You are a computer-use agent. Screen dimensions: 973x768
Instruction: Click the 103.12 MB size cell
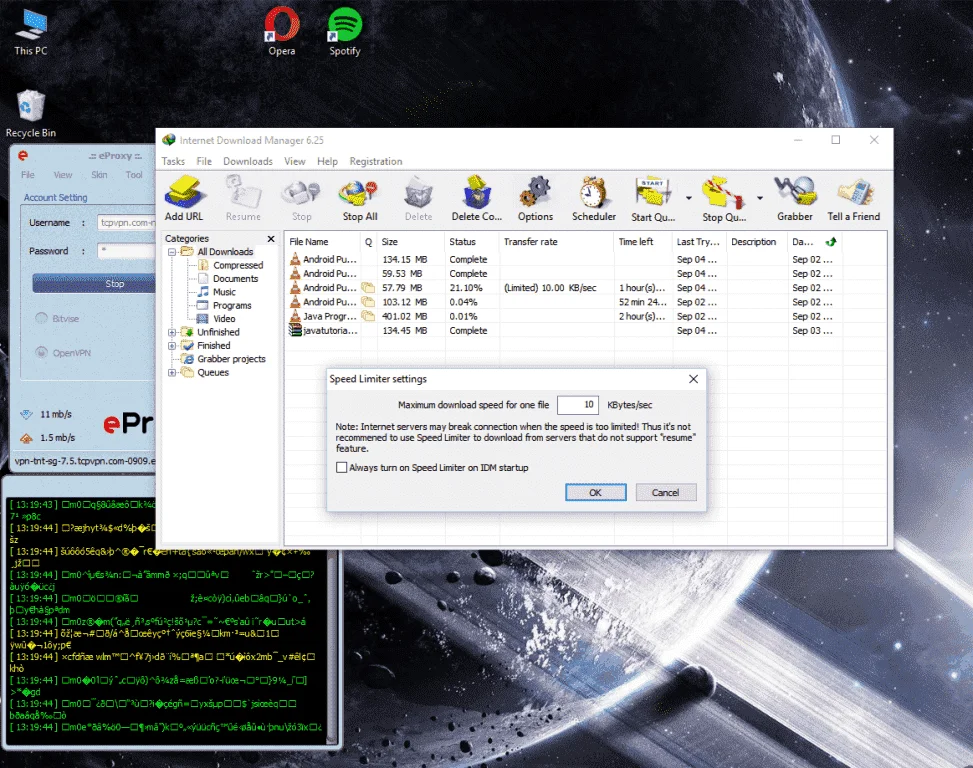coord(405,302)
